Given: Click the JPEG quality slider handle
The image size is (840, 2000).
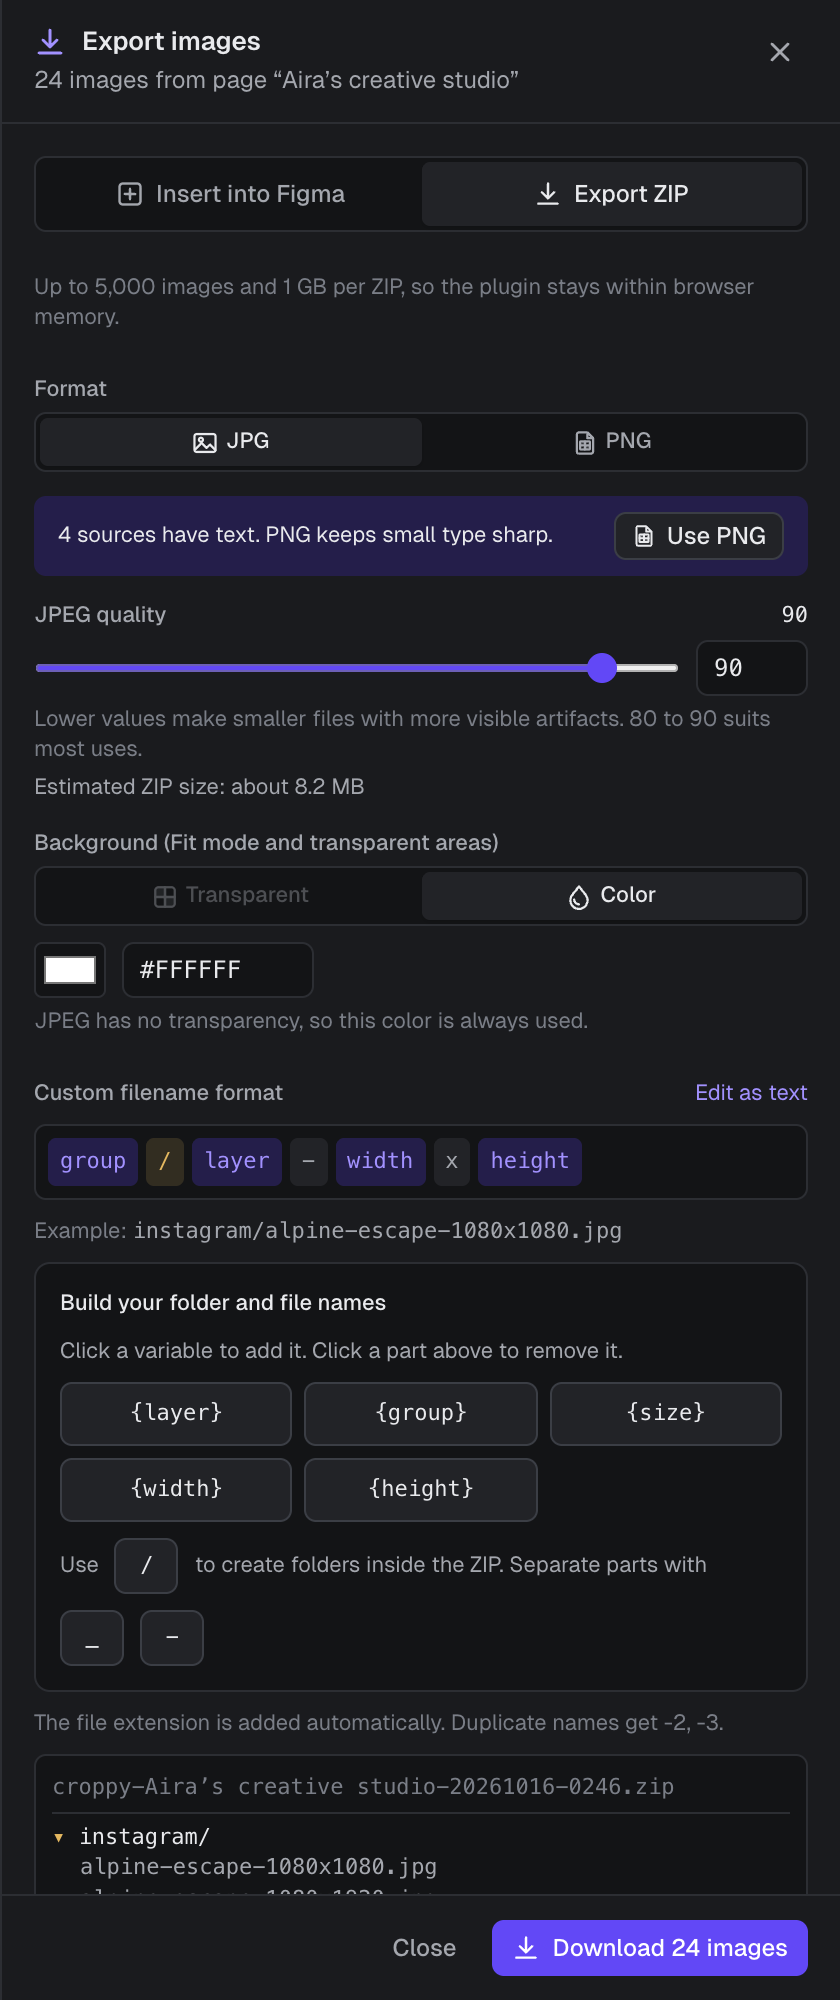Looking at the screenshot, I should (x=602, y=668).
